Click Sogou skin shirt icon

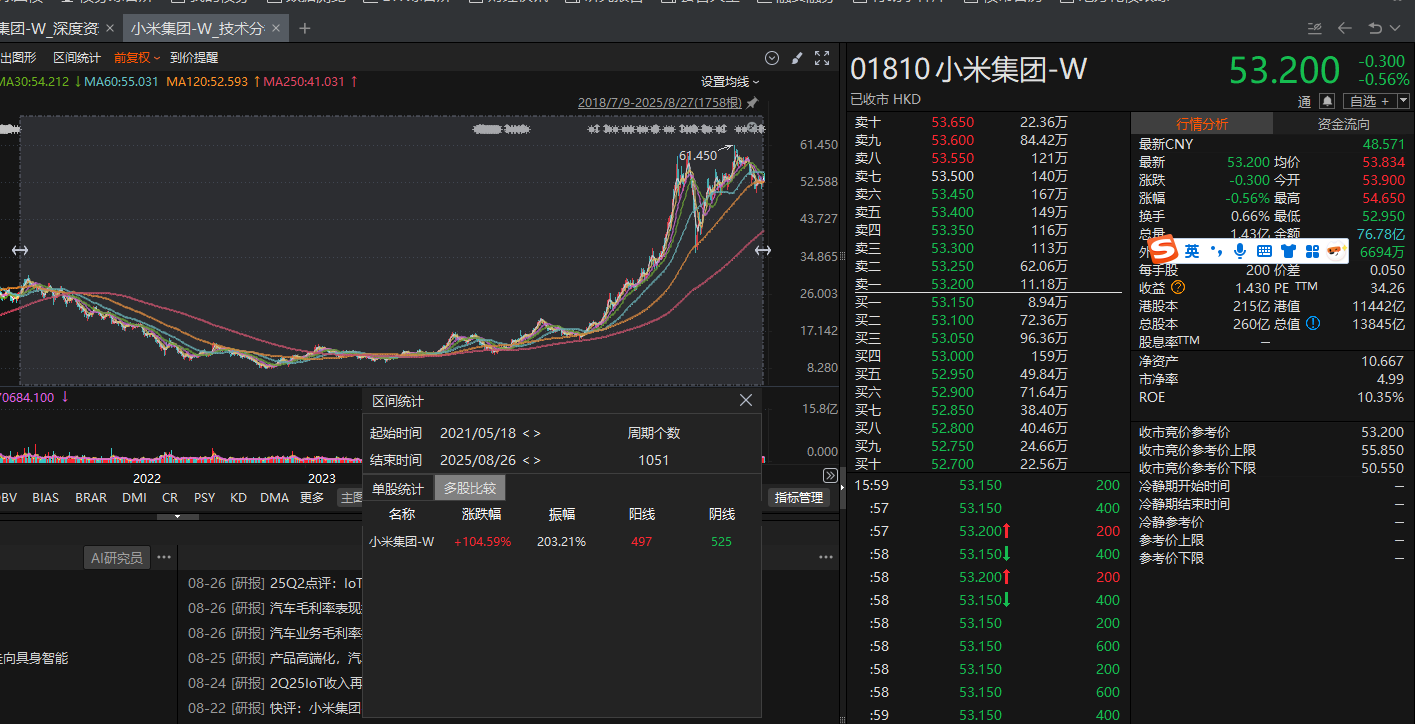coord(1288,251)
